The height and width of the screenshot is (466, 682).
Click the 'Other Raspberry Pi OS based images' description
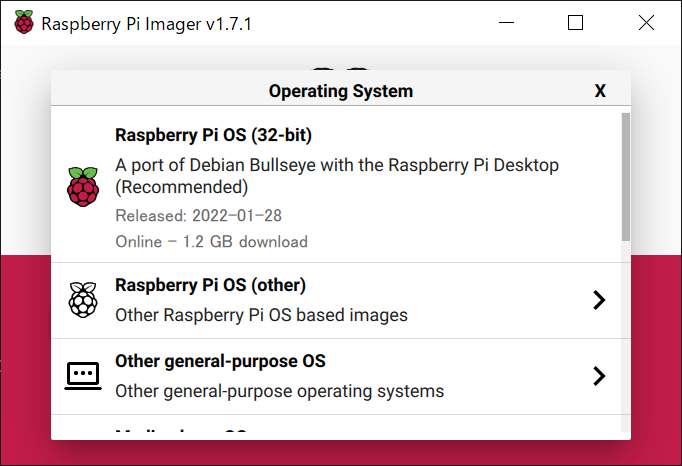click(x=261, y=315)
